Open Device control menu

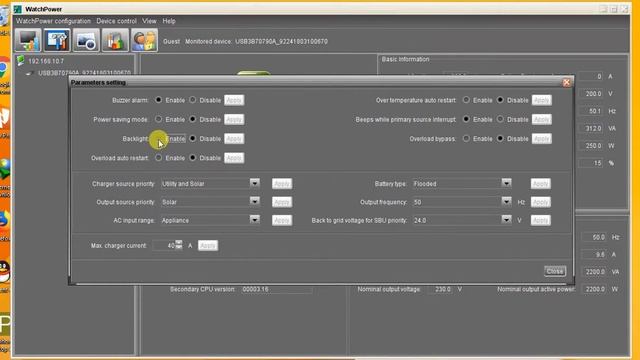pos(116,21)
